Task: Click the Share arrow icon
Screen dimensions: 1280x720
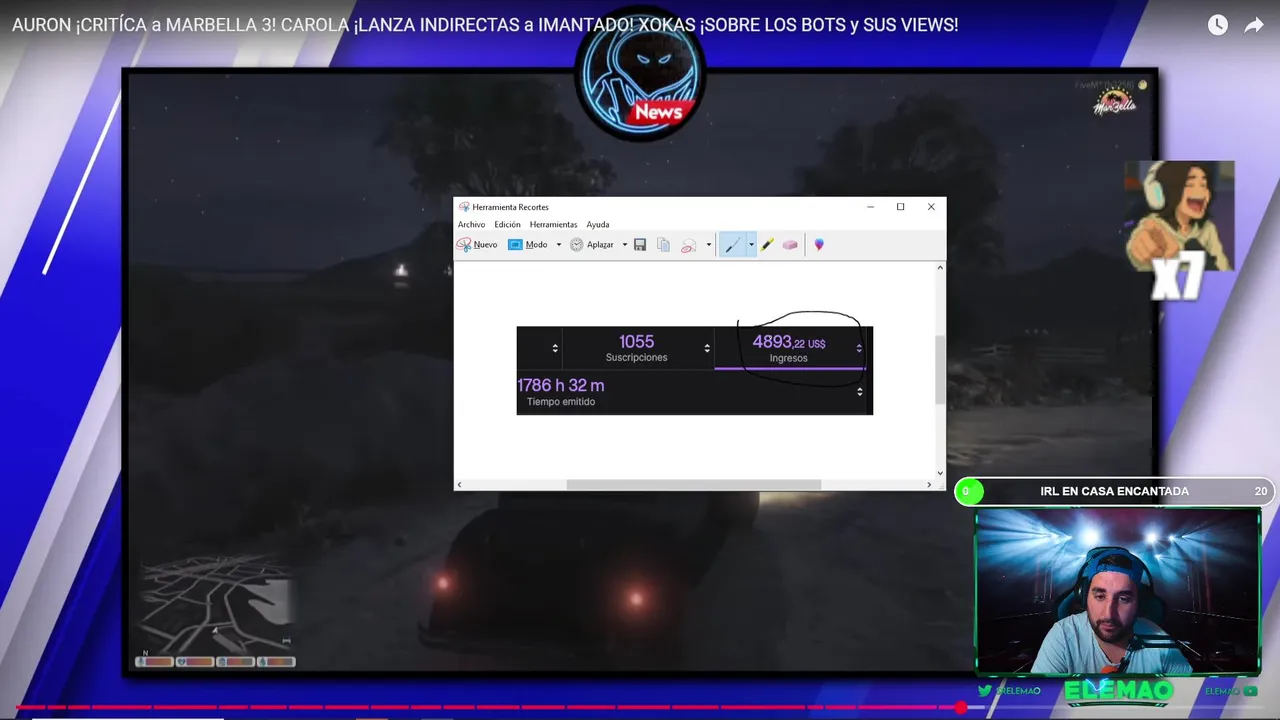Action: 1254,25
